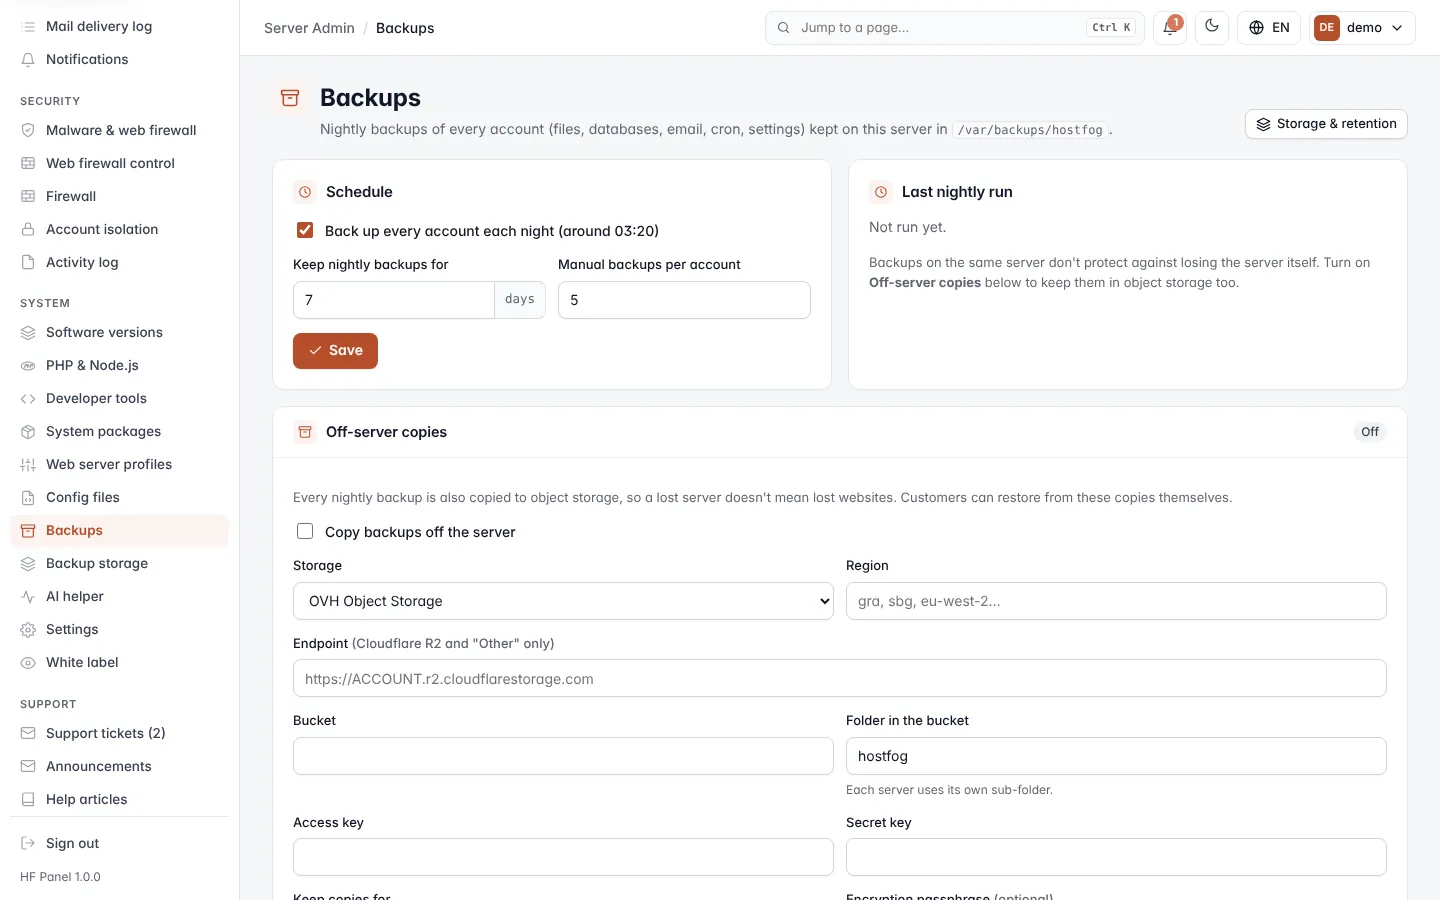Click the Backup storage layers icon
Screen dimensions: 1440x900
28,563
